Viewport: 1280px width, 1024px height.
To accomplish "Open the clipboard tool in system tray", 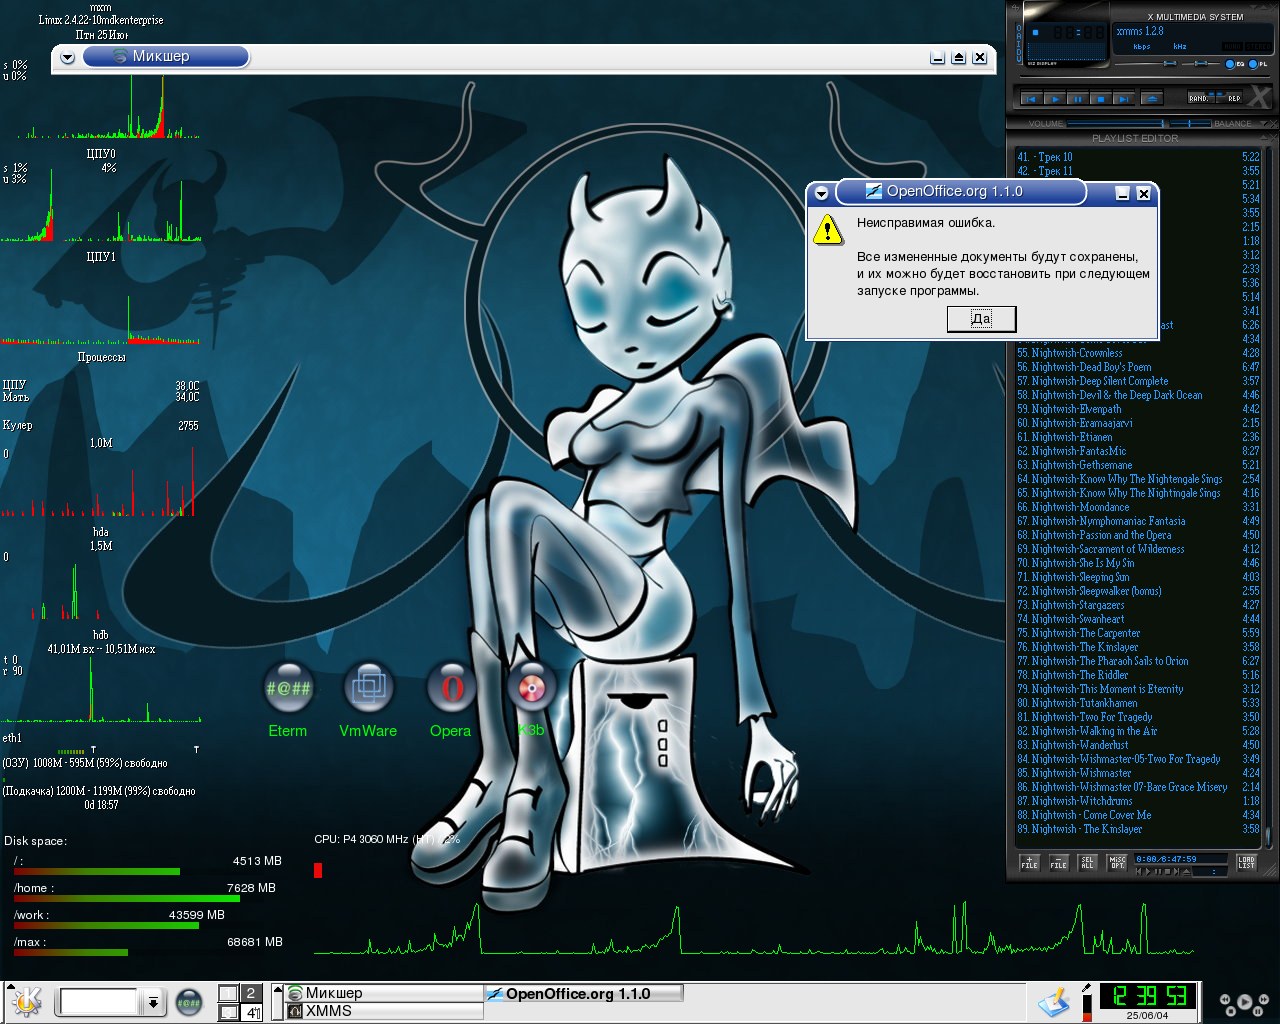I will click(1053, 1001).
